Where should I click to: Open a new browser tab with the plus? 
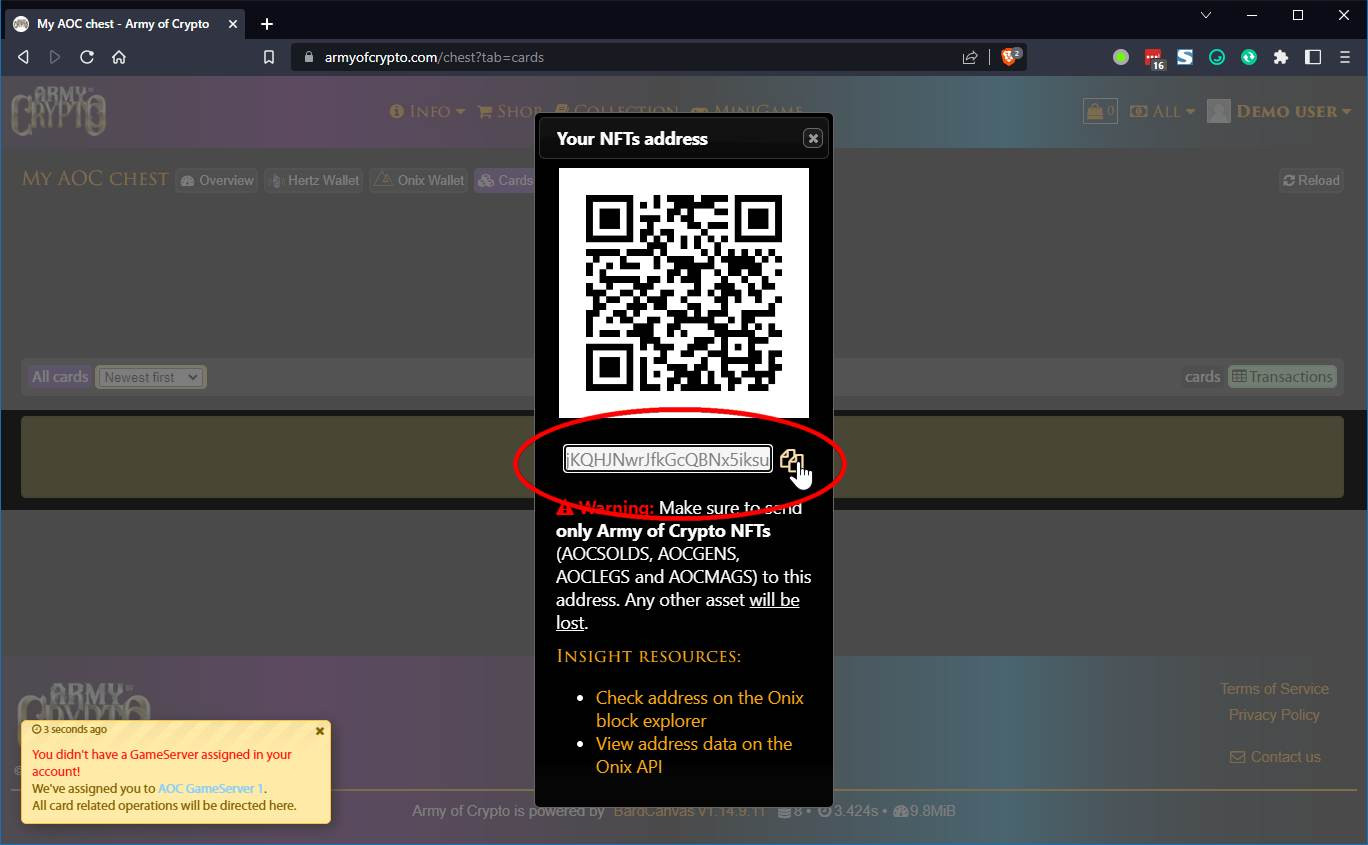tap(267, 24)
